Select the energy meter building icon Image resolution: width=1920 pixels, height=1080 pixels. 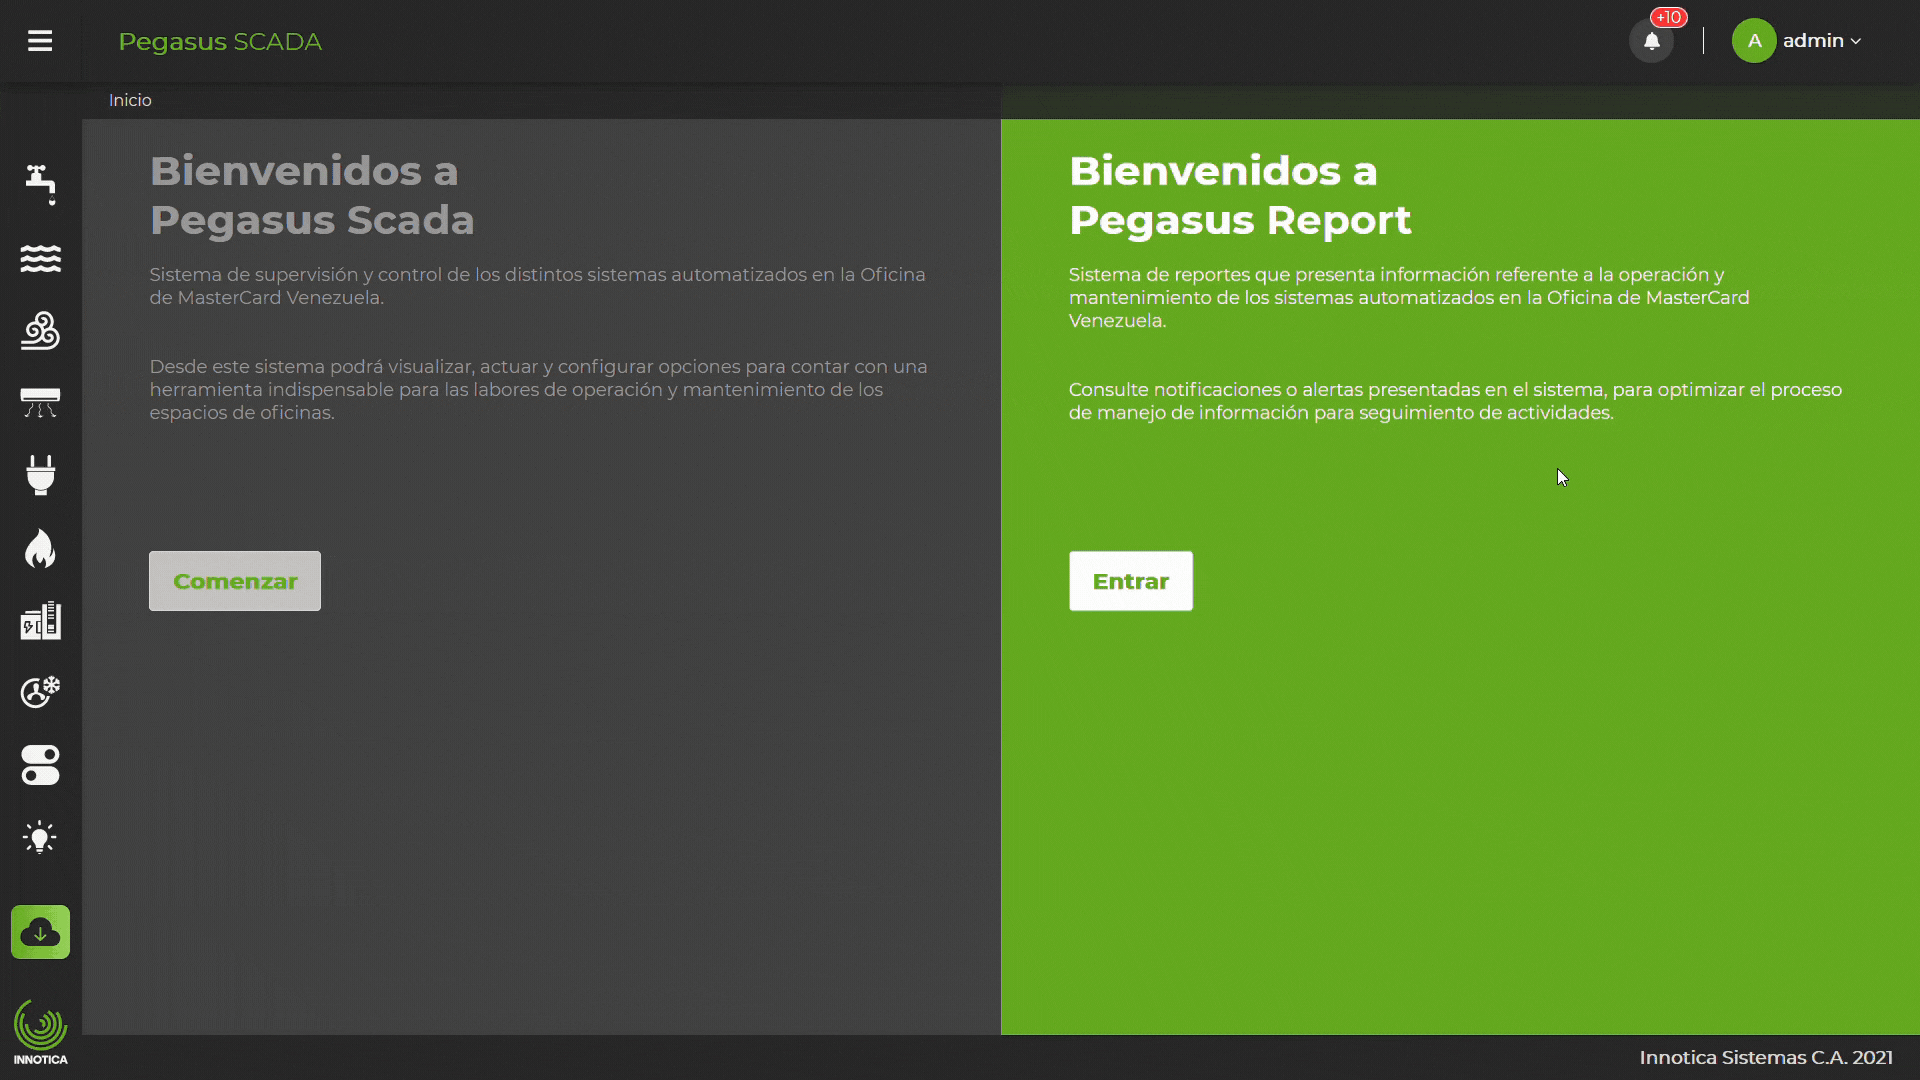(40, 620)
